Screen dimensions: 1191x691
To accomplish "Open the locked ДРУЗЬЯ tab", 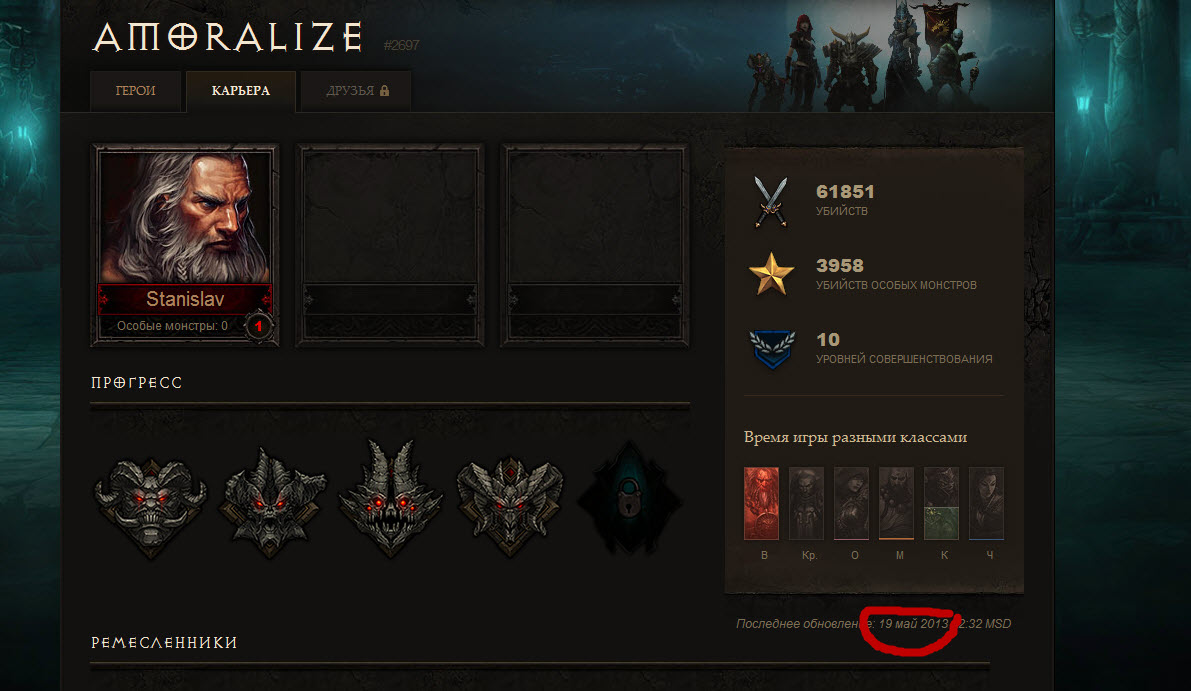I will 357,91.
